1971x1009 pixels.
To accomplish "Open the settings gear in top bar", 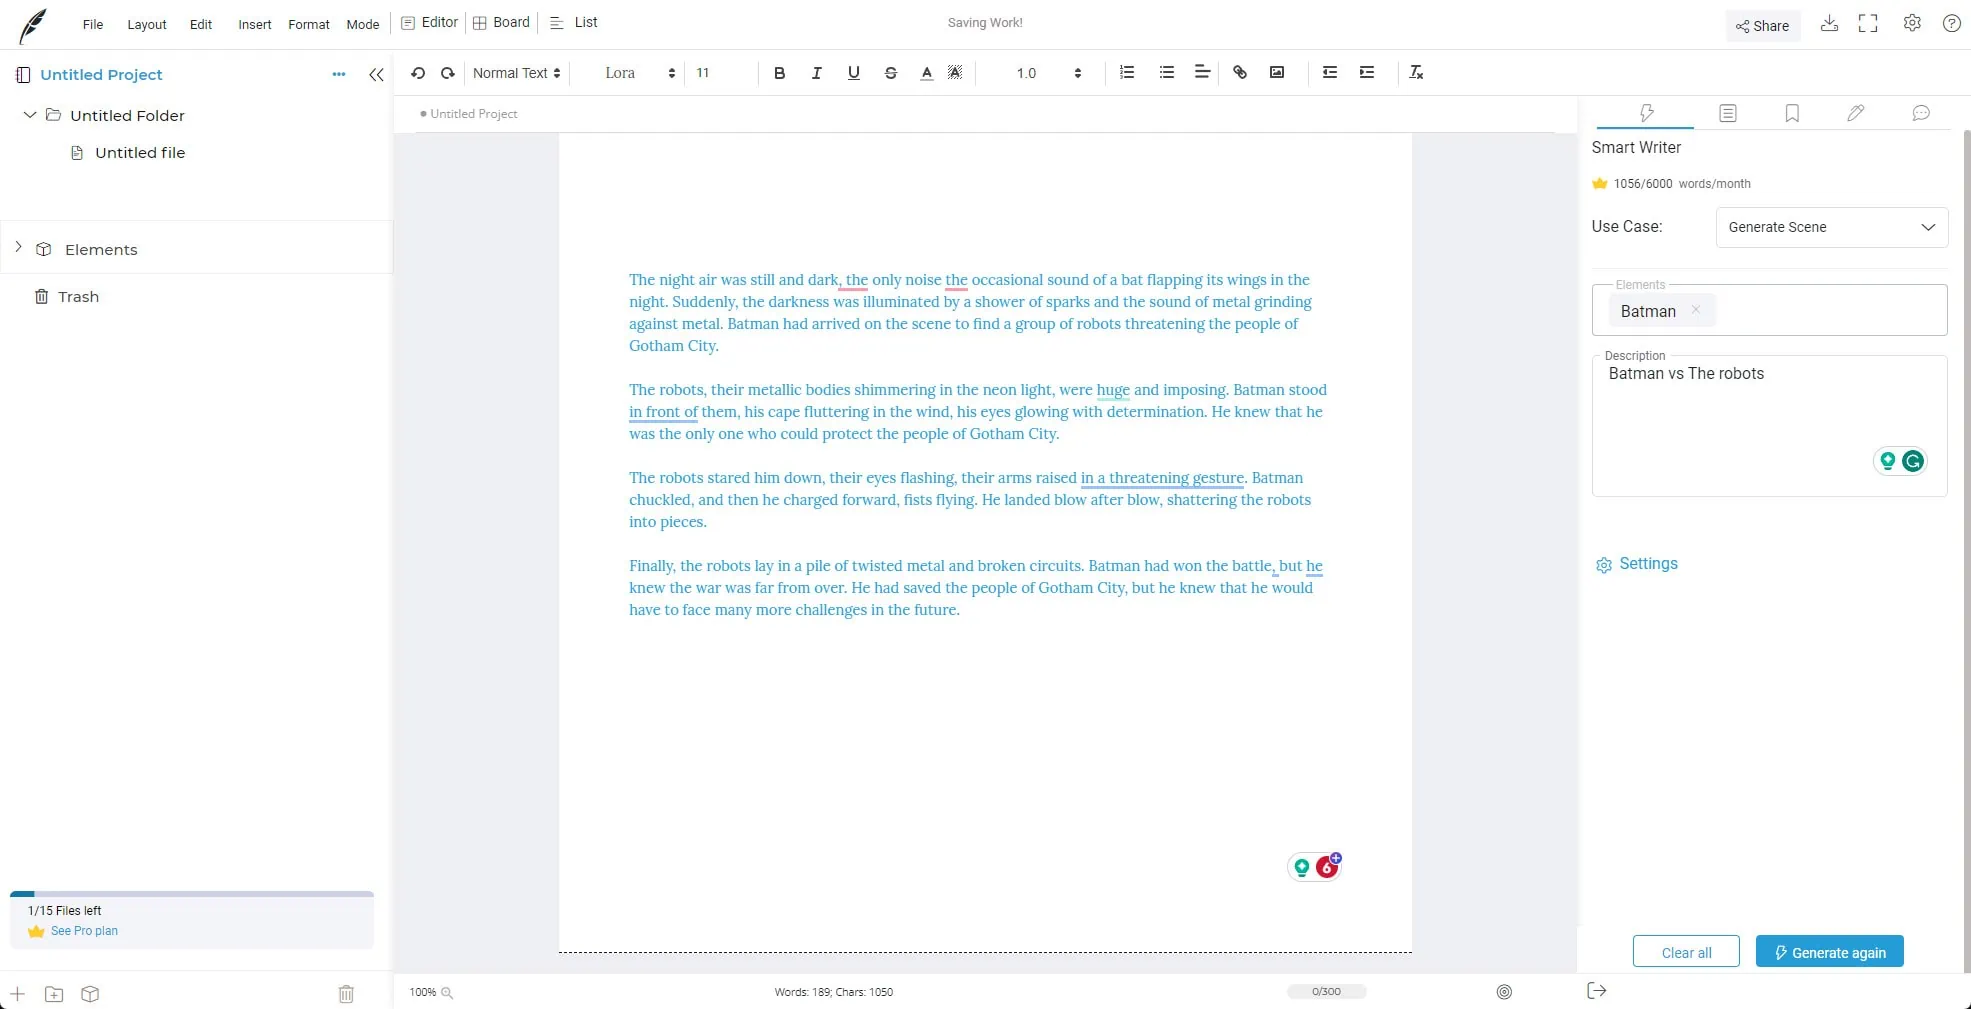I will pos(1912,23).
